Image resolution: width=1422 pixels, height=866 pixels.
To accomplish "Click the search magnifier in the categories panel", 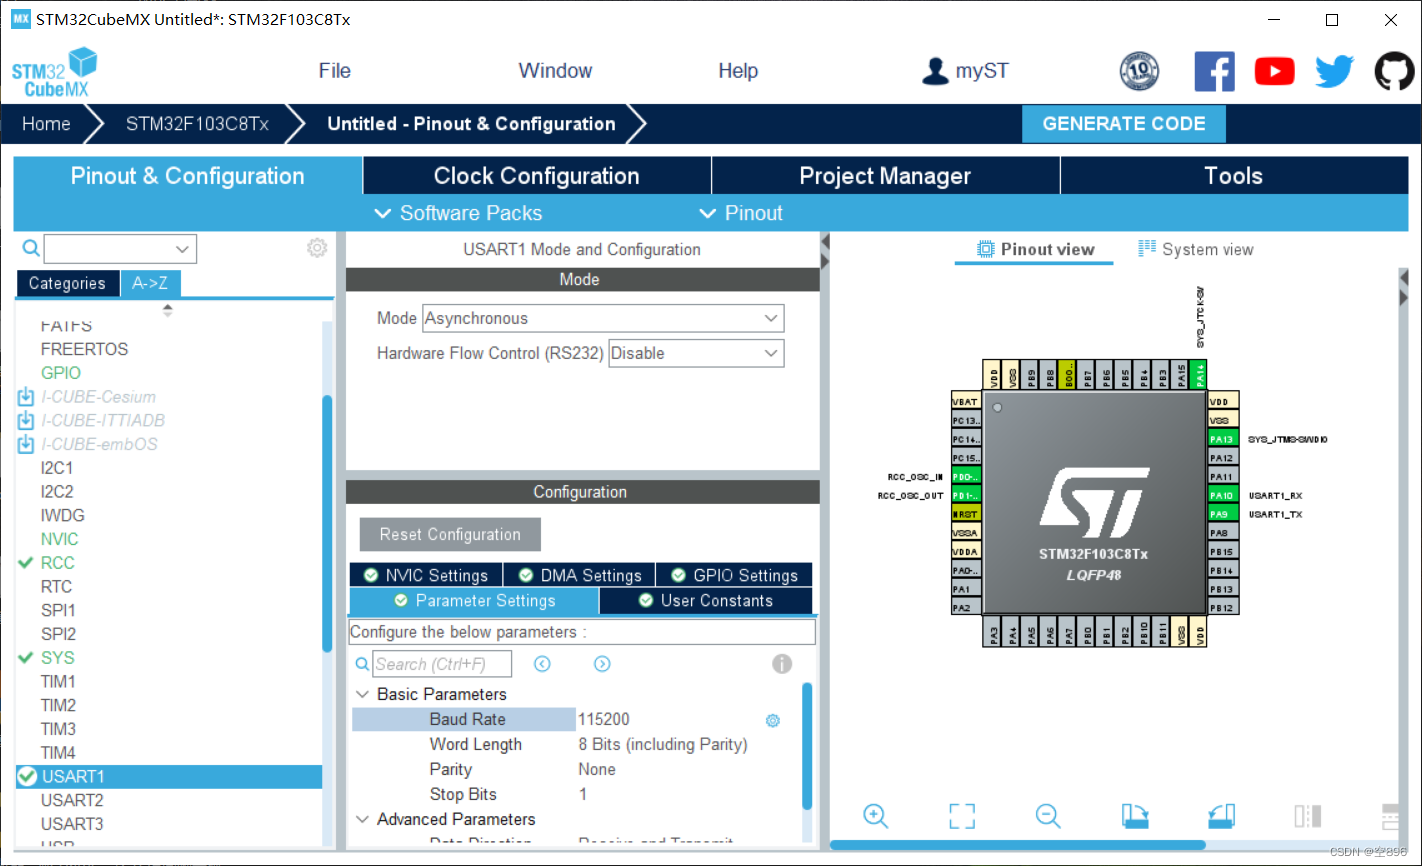I will (31, 248).
